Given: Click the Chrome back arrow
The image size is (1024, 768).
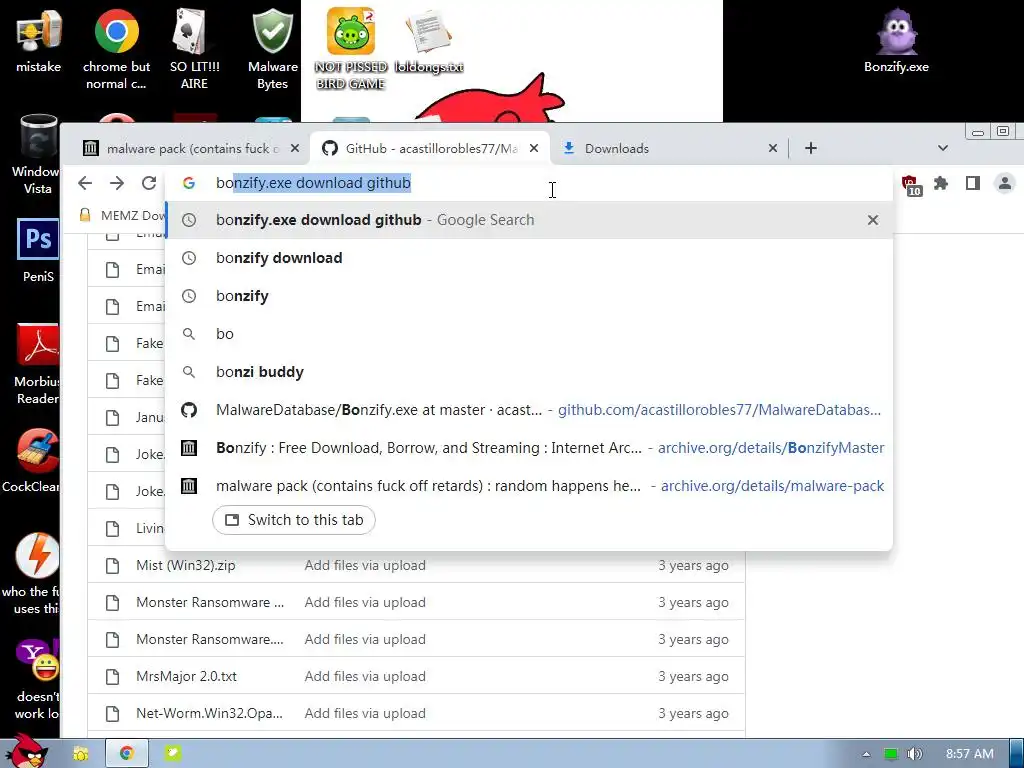Looking at the screenshot, I should click(x=85, y=183).
